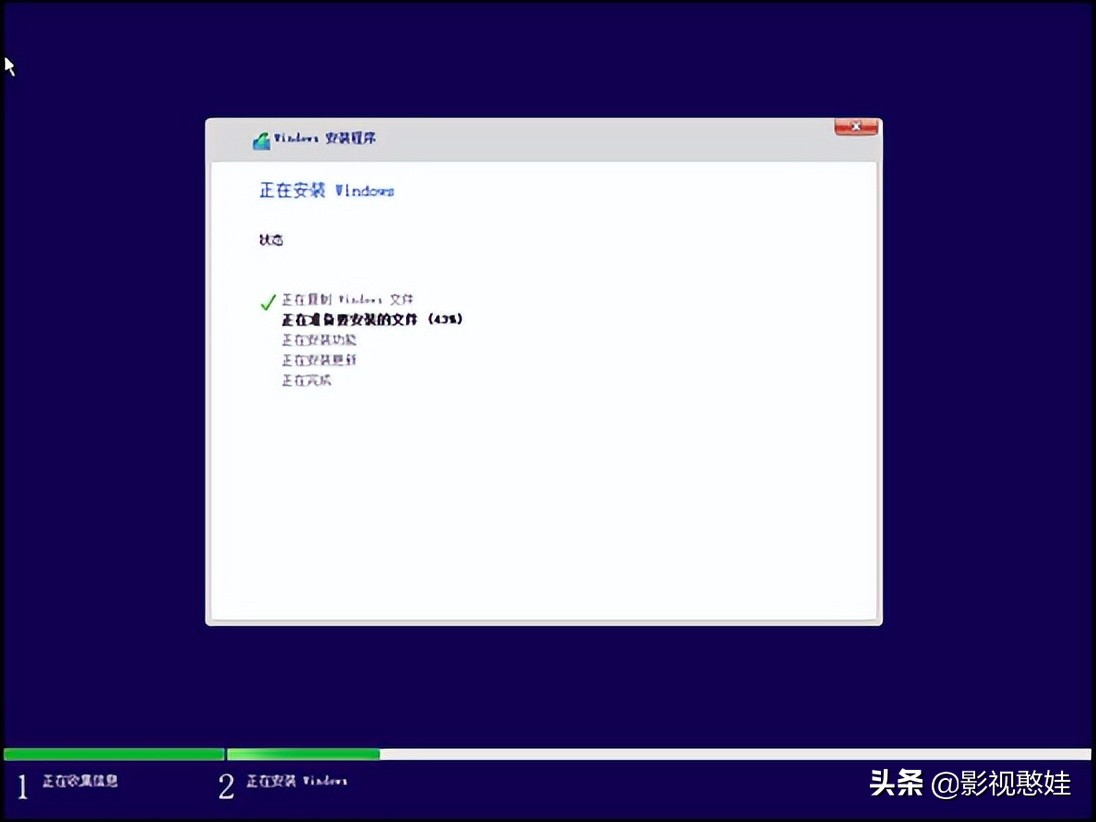Select the 正在安装更新 status line
This screenshot has width=1096, height=822.
pos(320,359)
